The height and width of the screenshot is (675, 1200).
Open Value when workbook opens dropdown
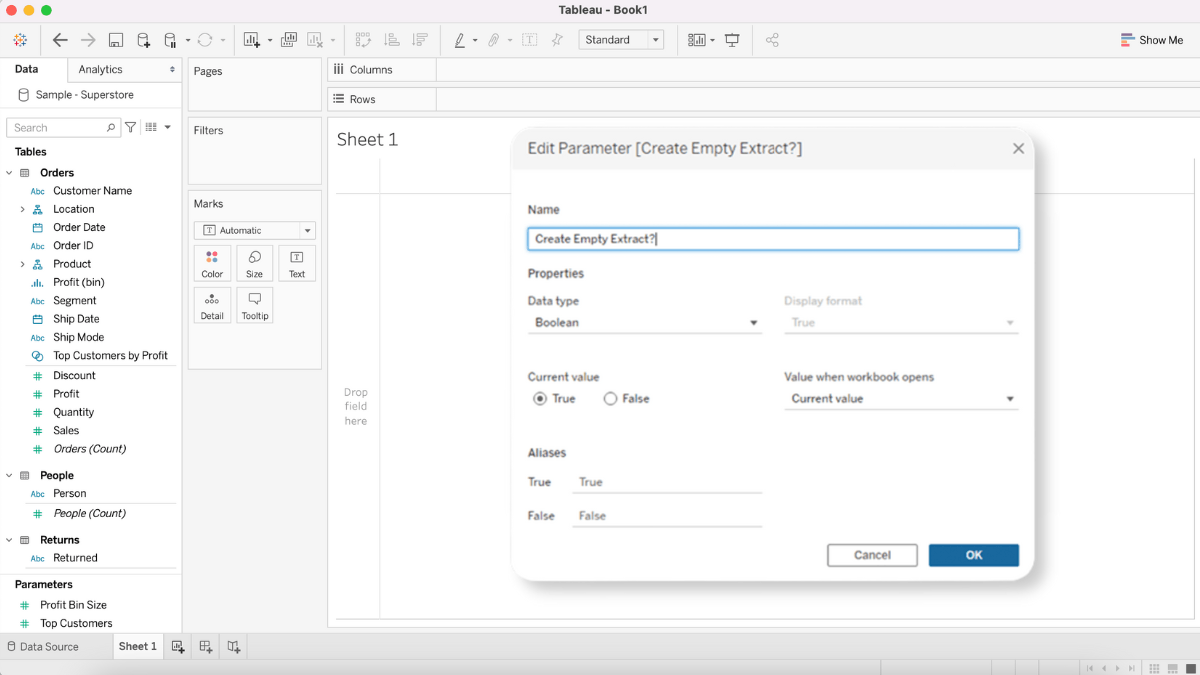click(901, 399)
